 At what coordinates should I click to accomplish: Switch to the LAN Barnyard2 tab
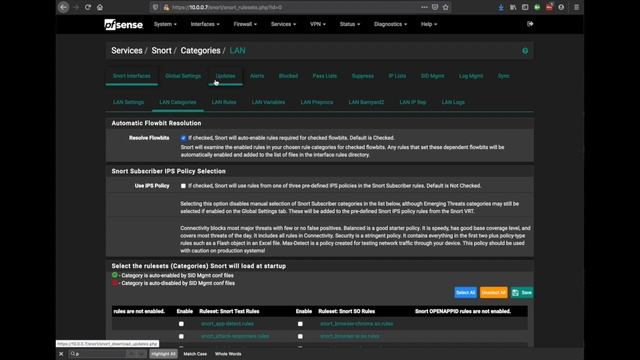[366, 102]
